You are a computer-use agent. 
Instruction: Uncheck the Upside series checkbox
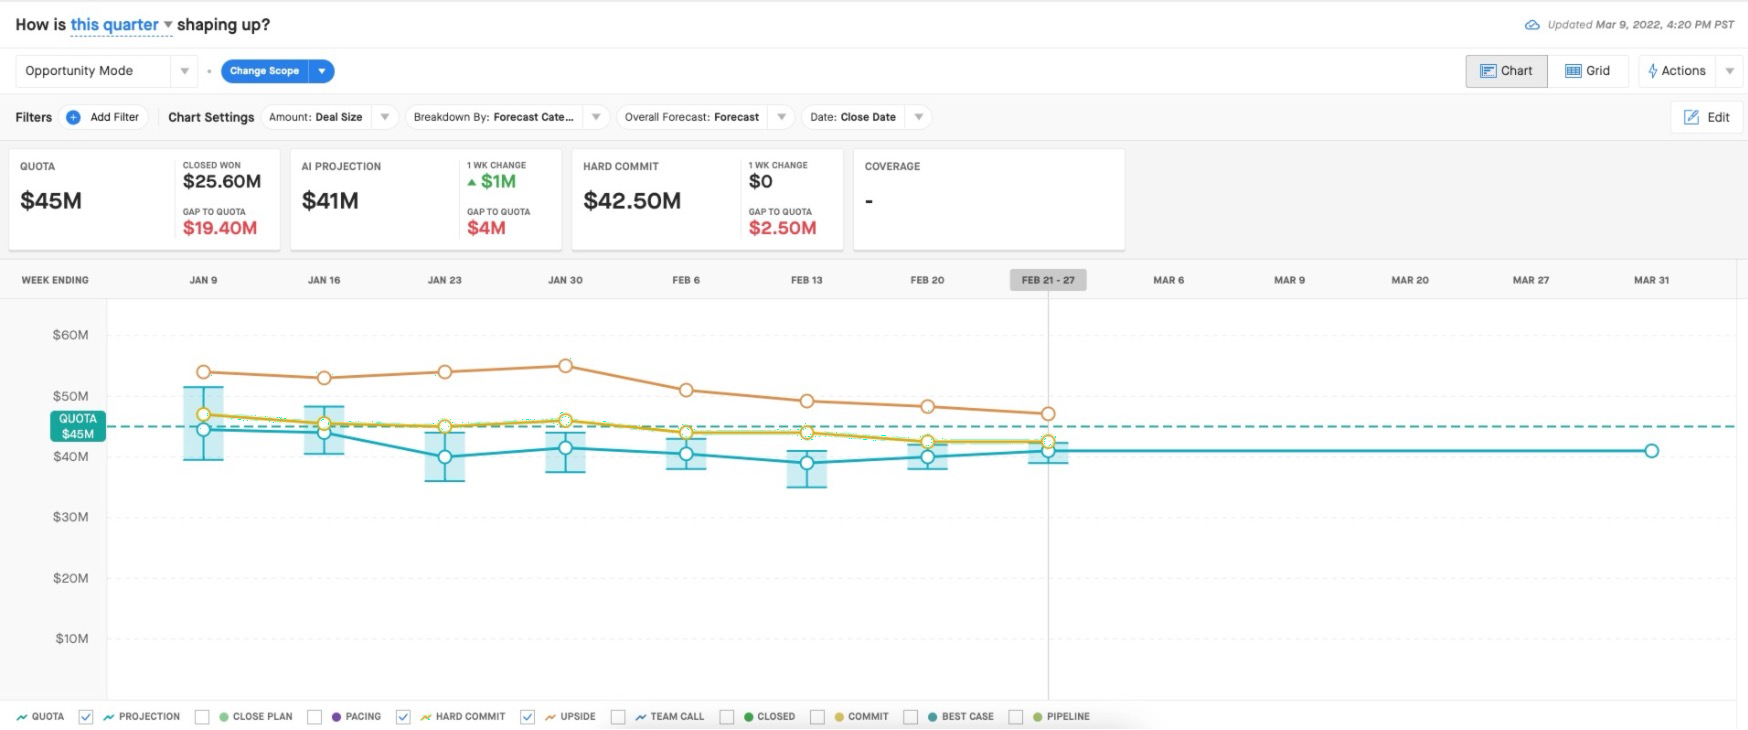pos(527,717)
